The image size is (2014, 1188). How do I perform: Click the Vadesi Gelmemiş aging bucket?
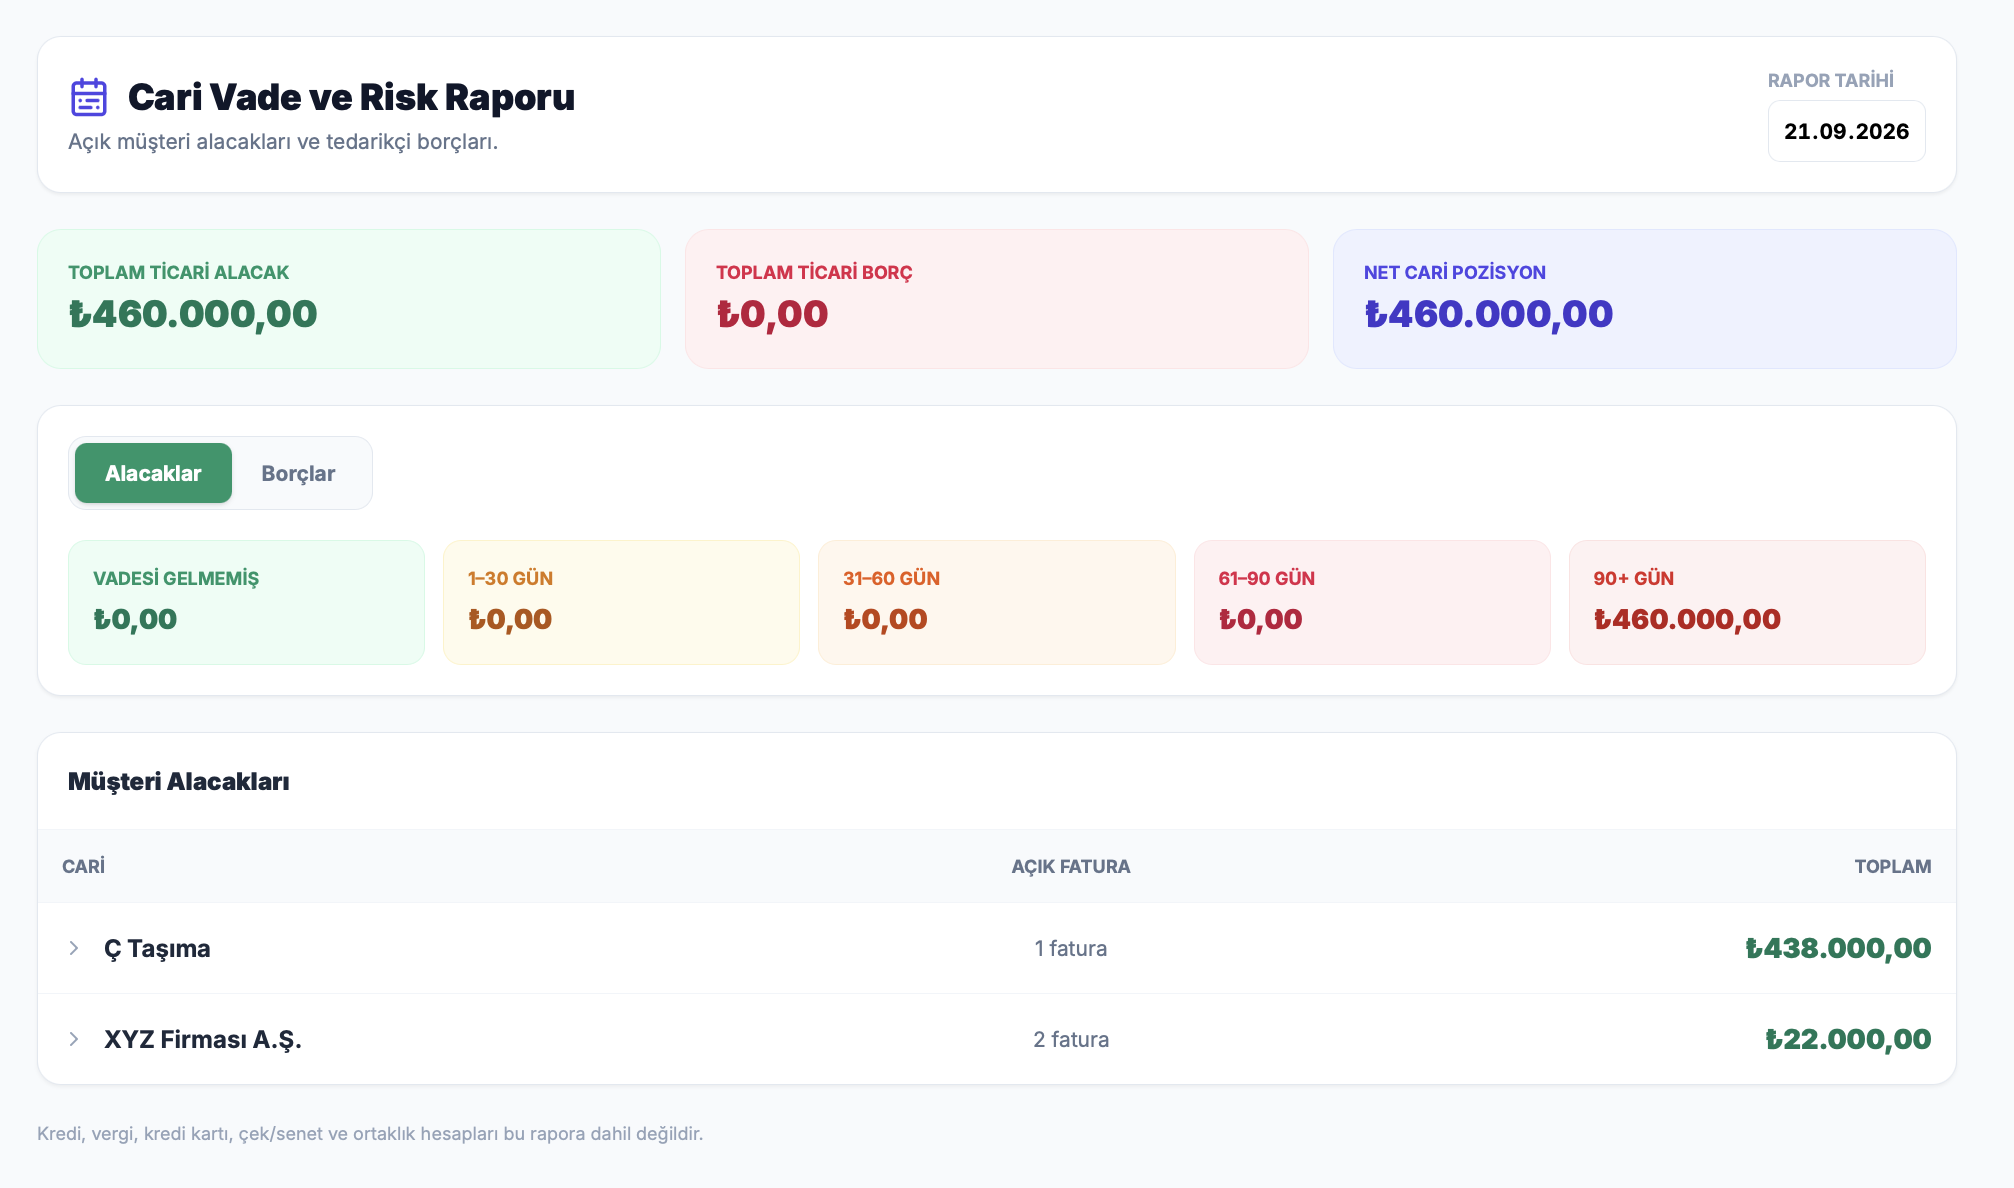click(246, 602)
